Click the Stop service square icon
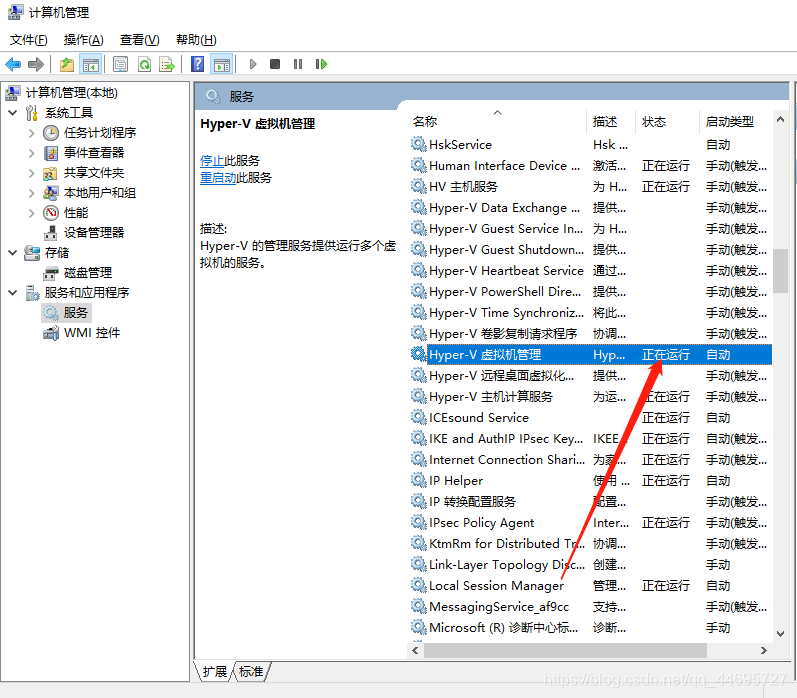797x698 pixels. (275, 64)
